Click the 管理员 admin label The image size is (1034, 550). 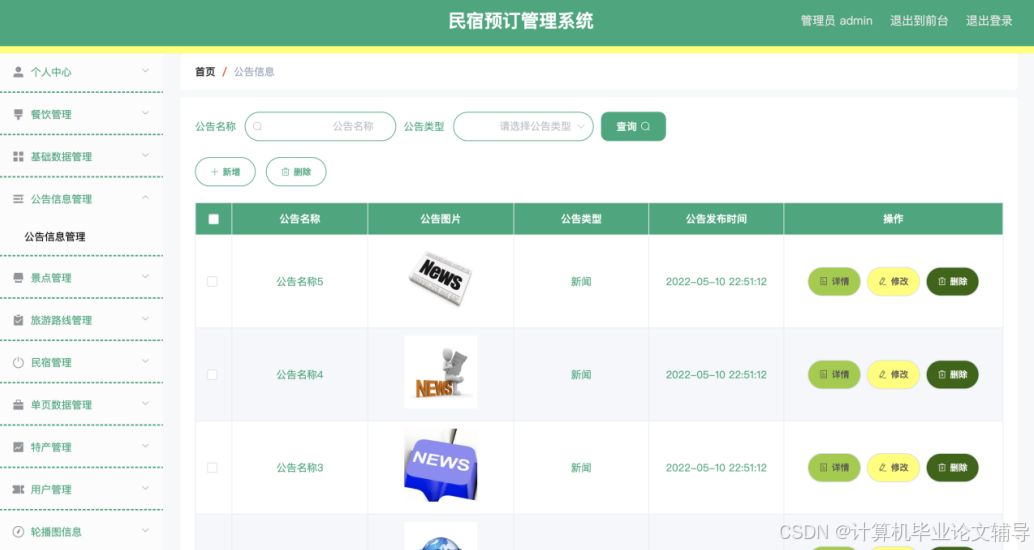point(836,20)
